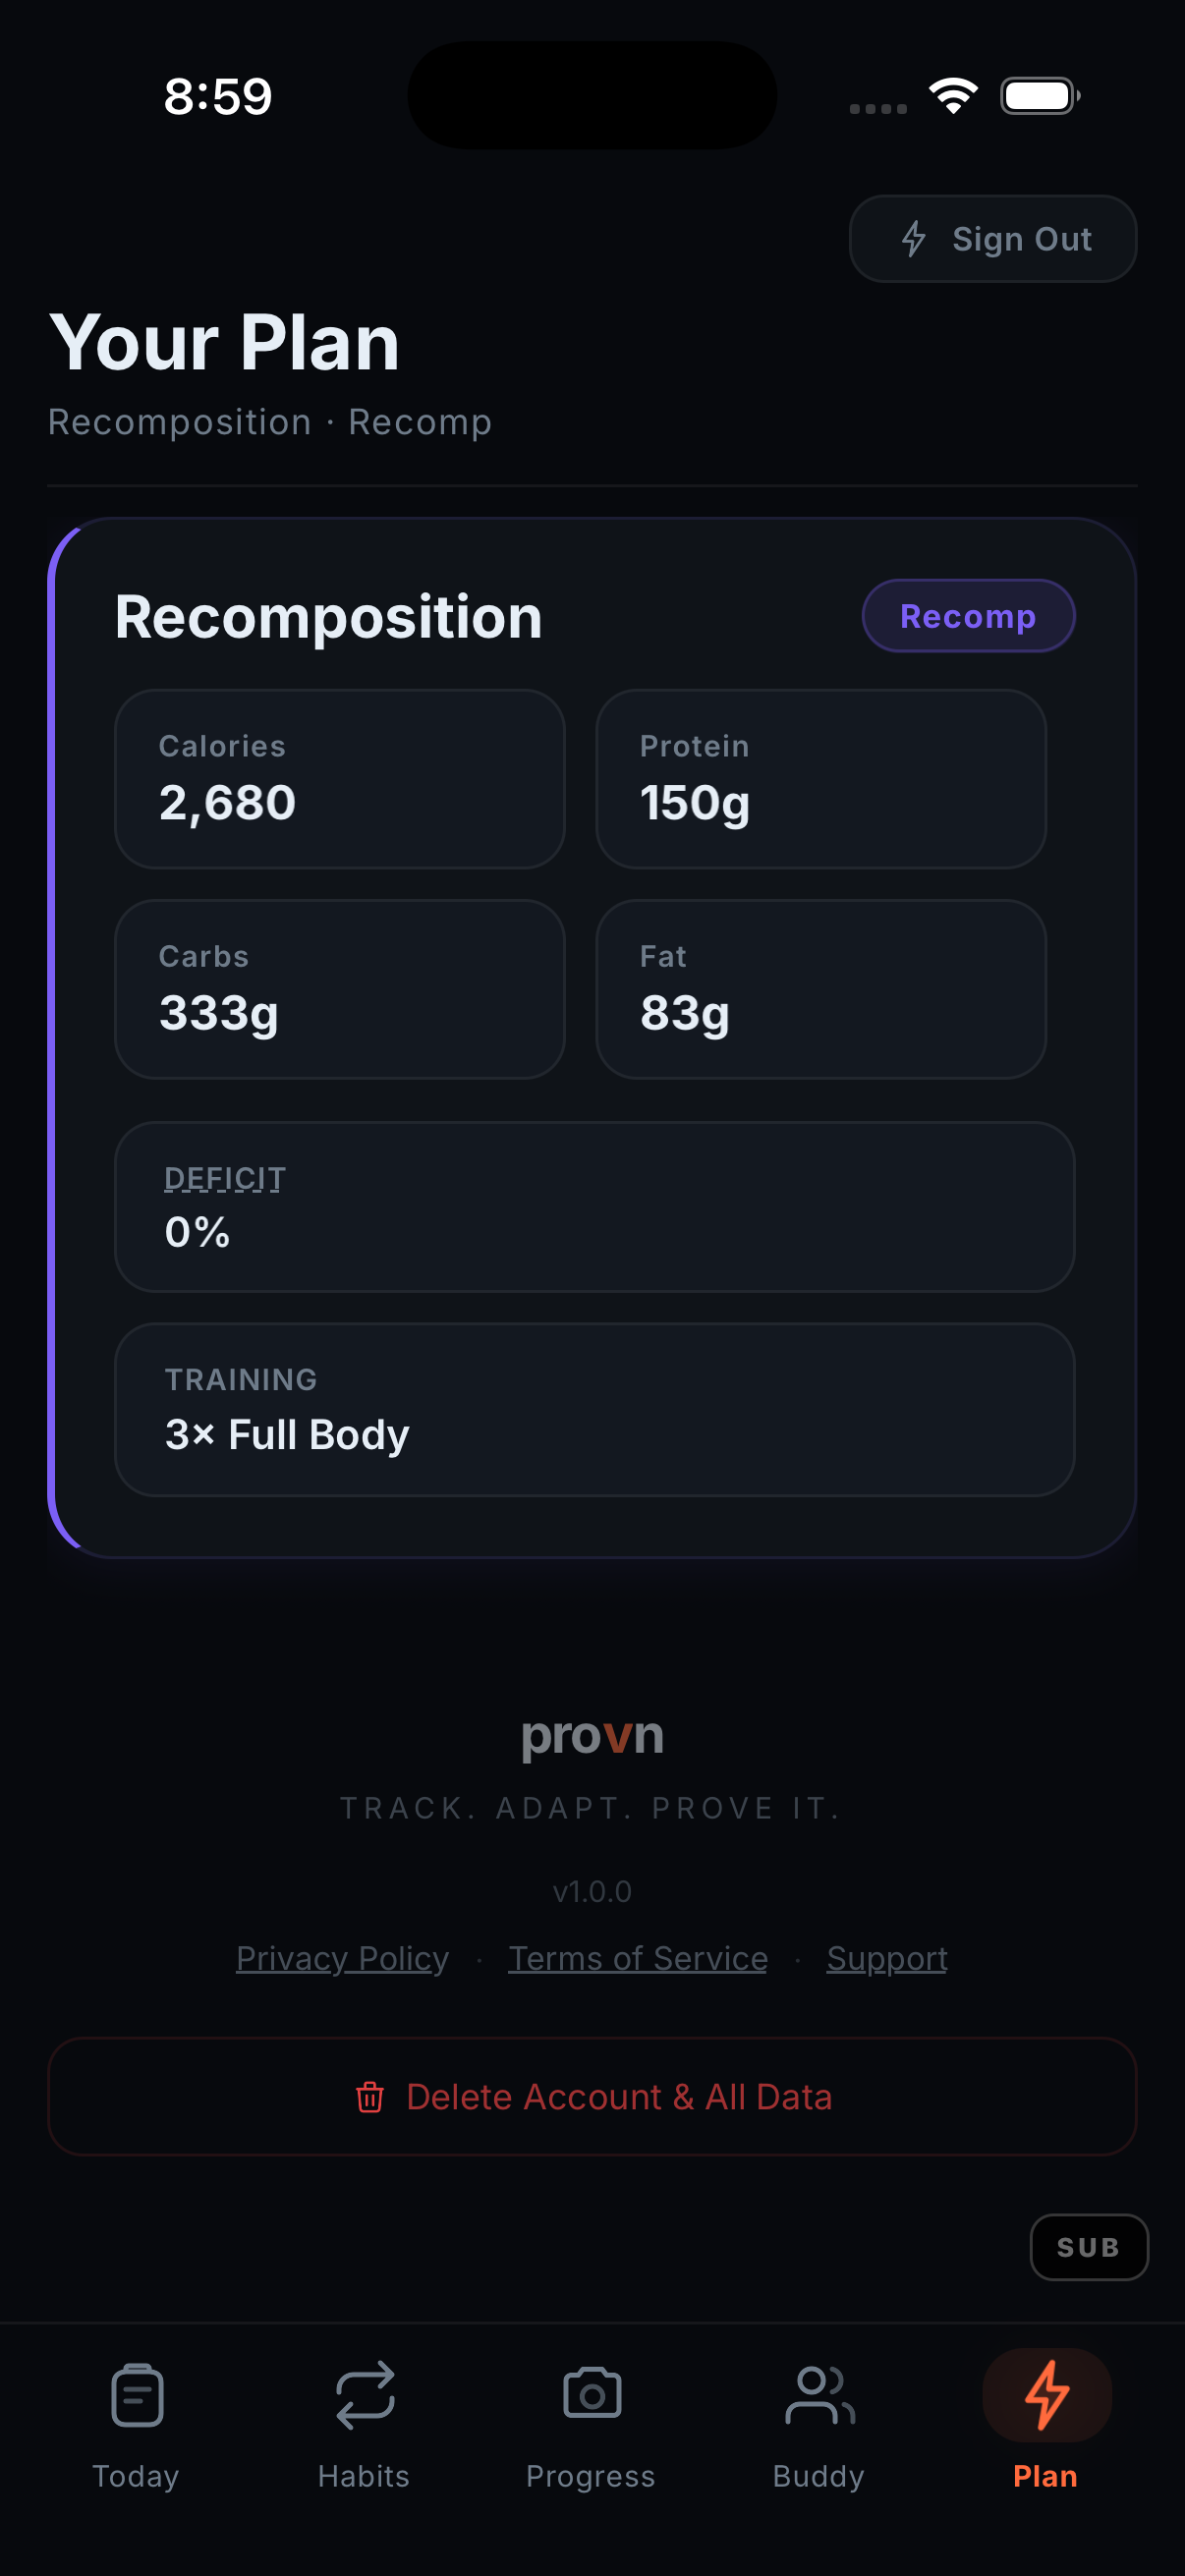This screenshot has height=2576, width=1185.
Task: Select the Calories 2,680 card
Action: click(x=340, y=779)
